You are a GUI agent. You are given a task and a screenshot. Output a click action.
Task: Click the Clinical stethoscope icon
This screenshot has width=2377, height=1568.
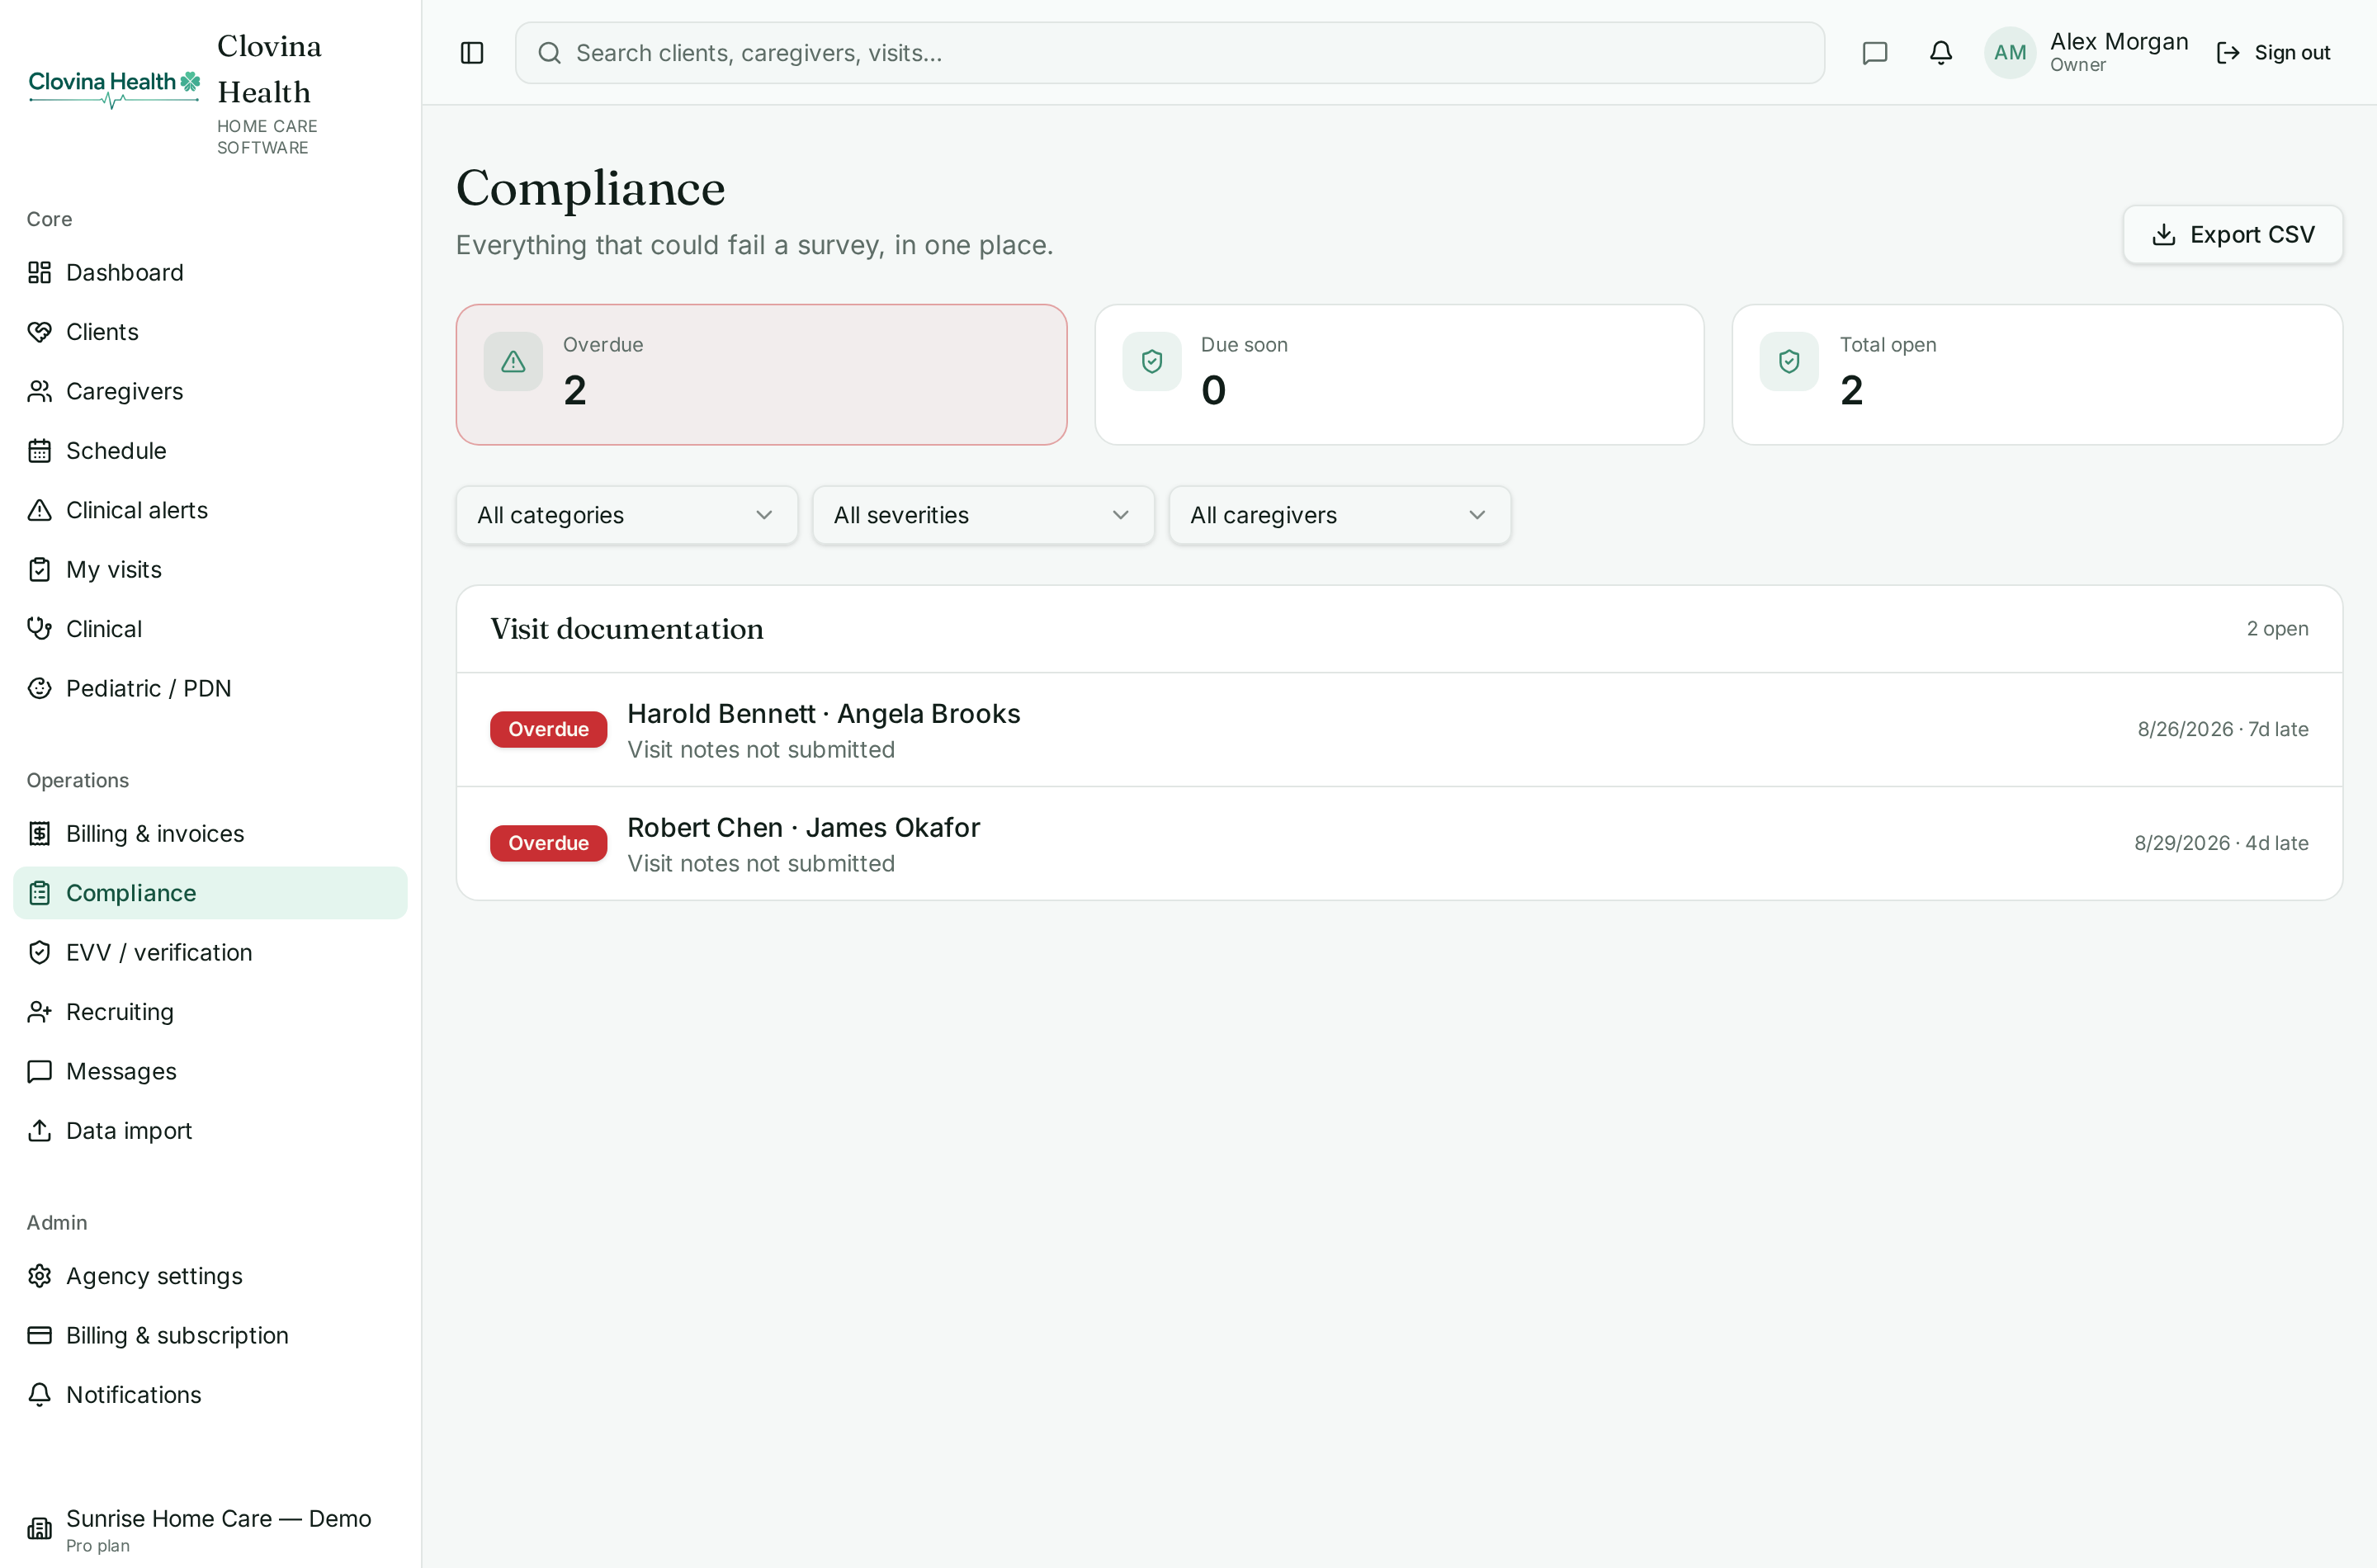(39, 629)
